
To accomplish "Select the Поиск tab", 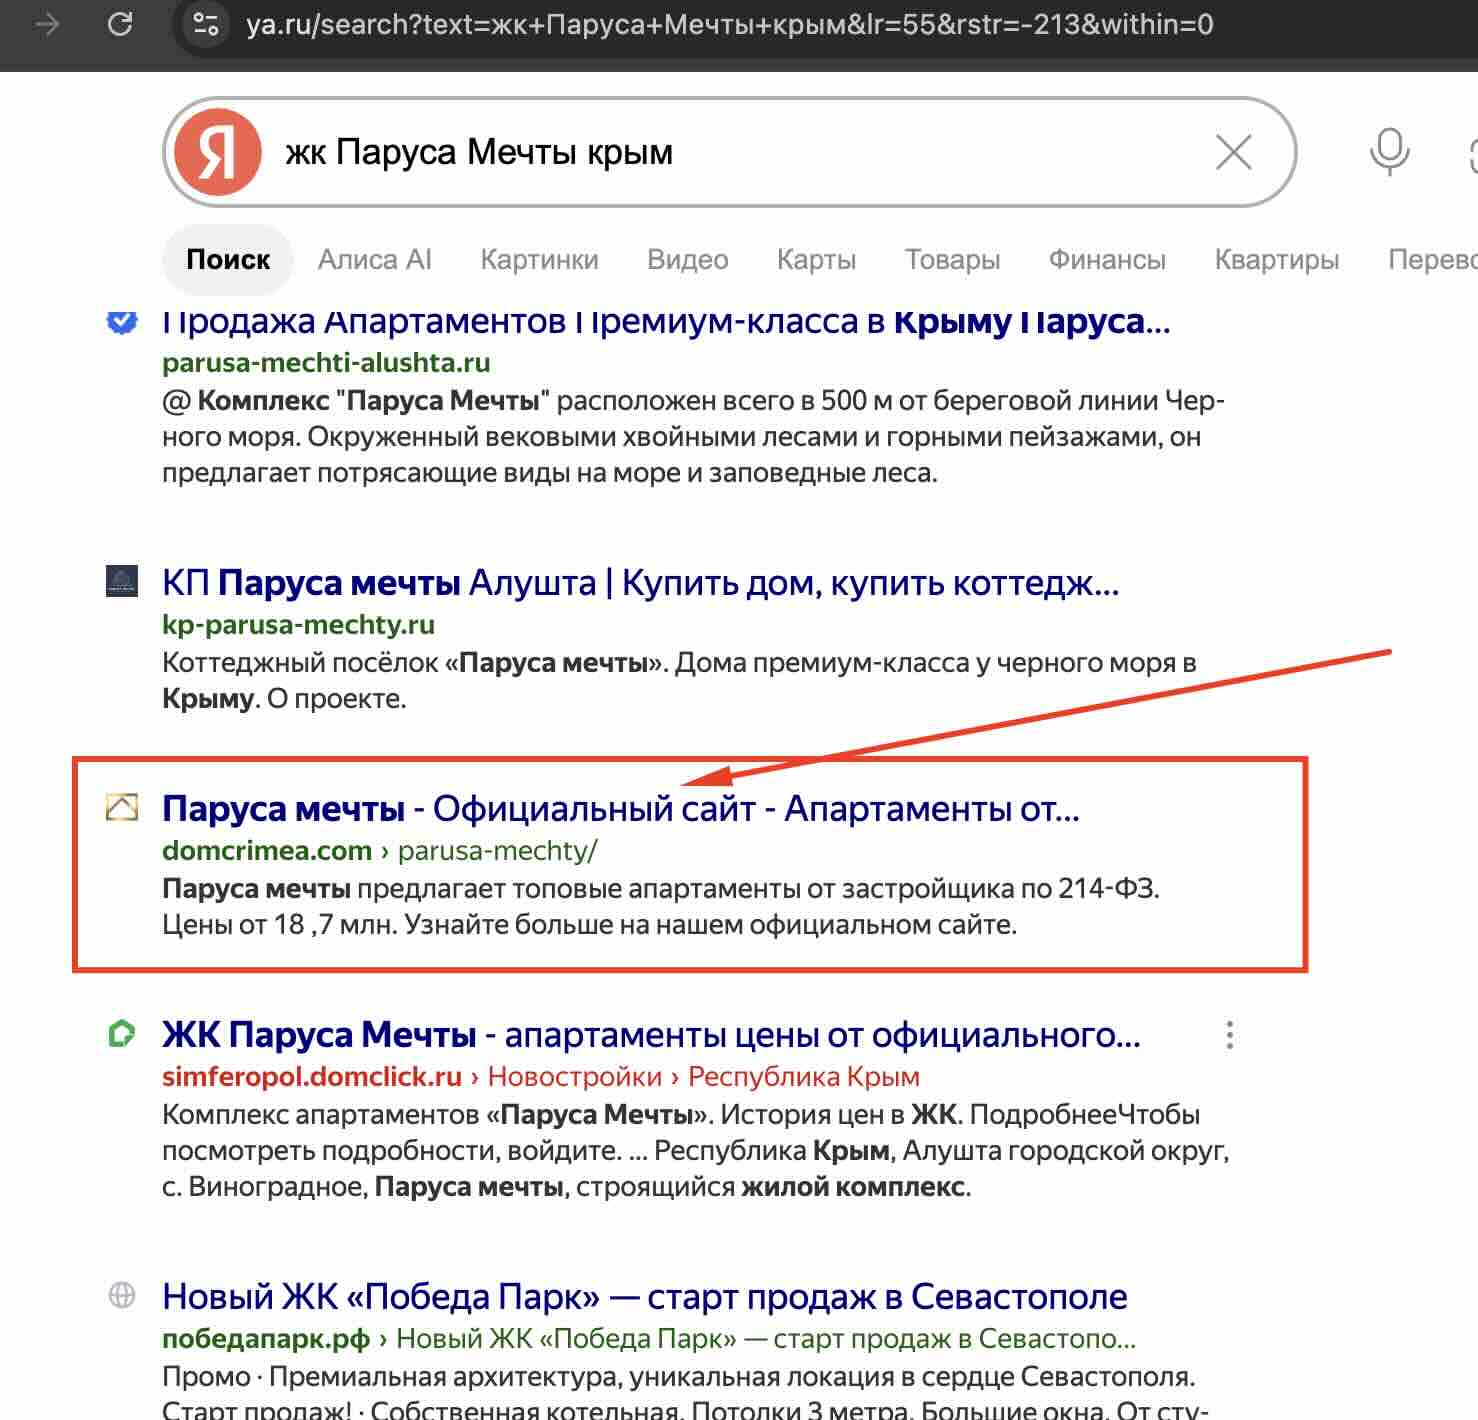I will [228, 260].
